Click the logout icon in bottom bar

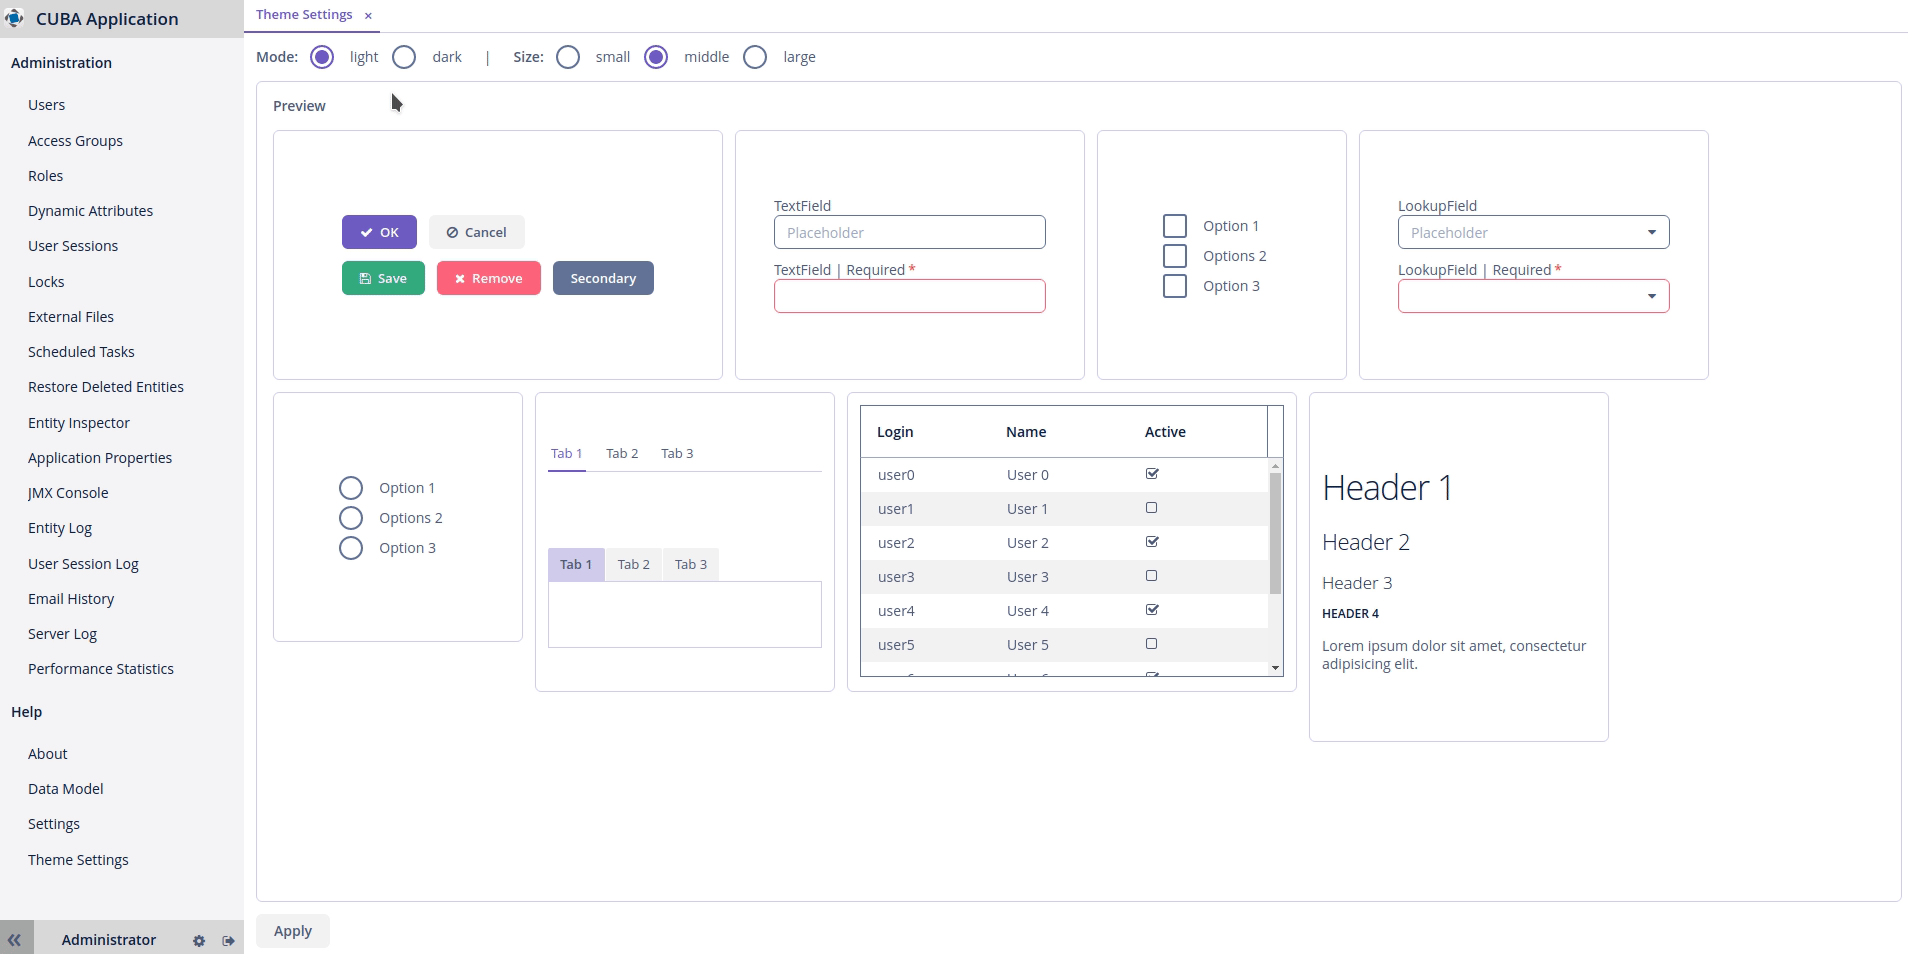[x=228, y=941]
